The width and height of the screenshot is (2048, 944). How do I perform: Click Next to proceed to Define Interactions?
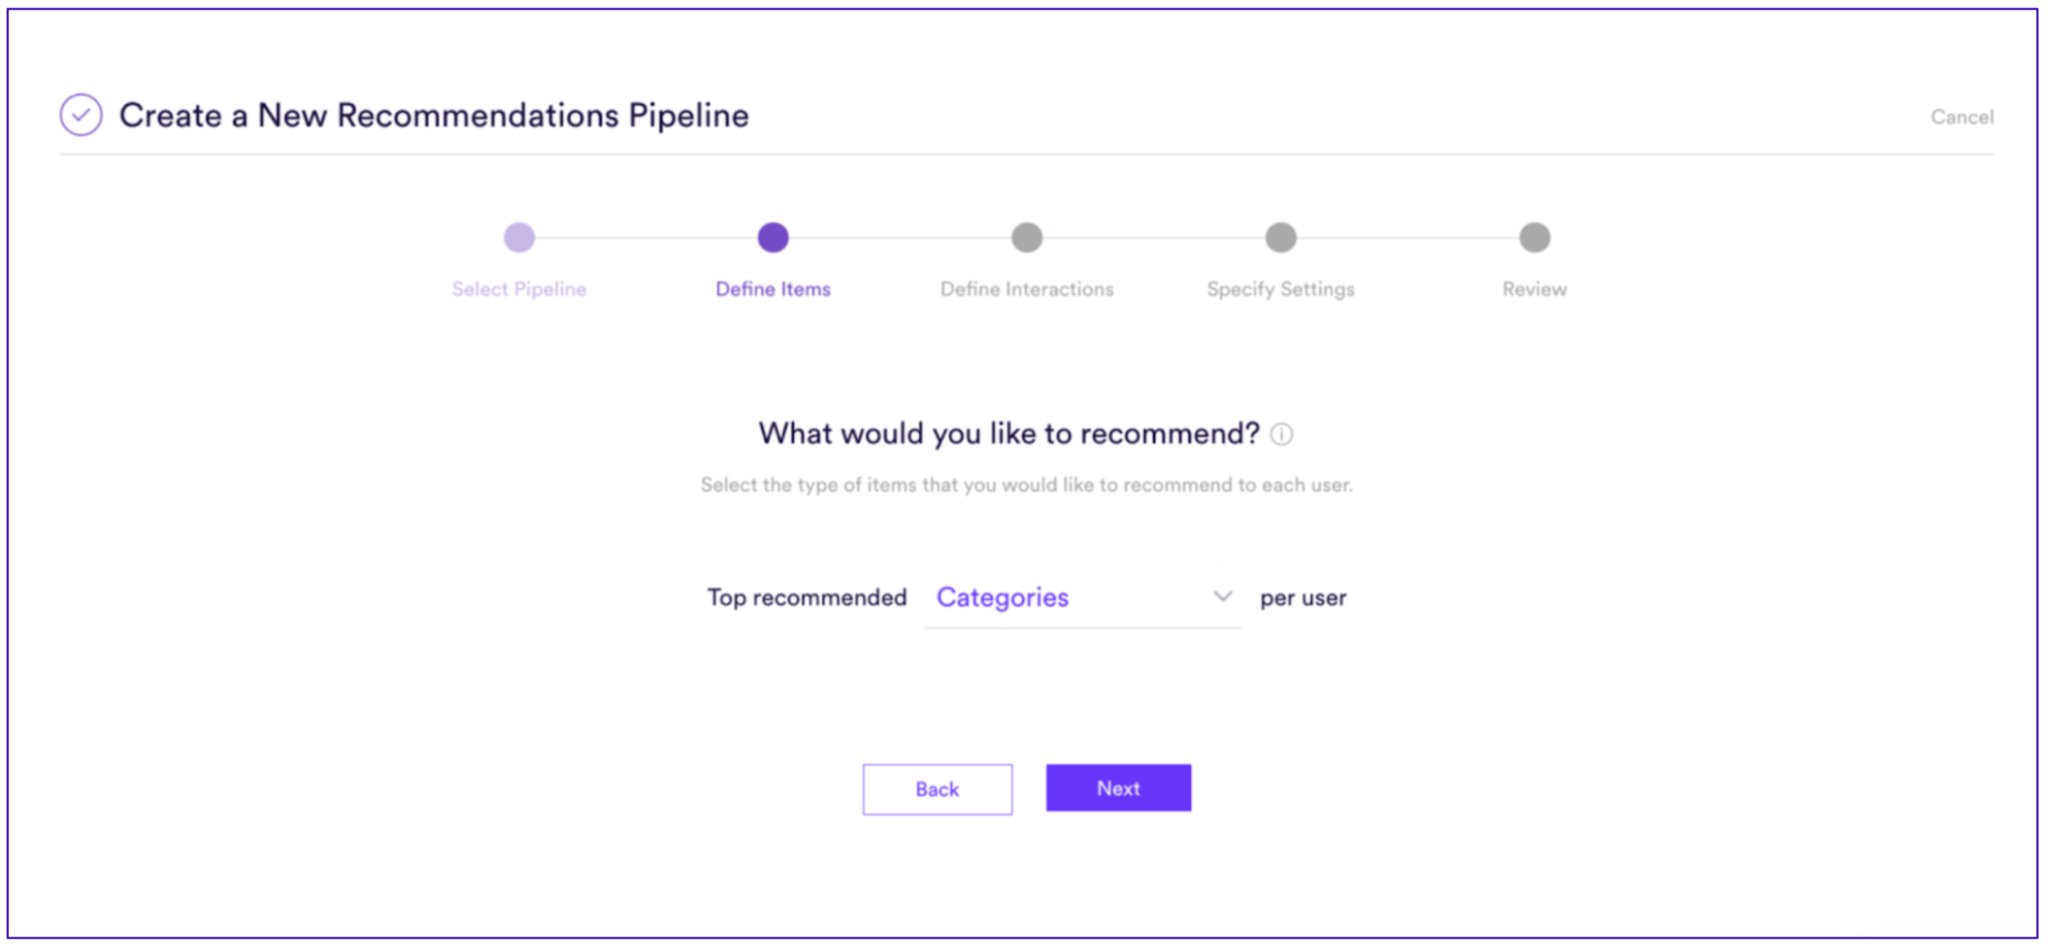[1118, 788]
